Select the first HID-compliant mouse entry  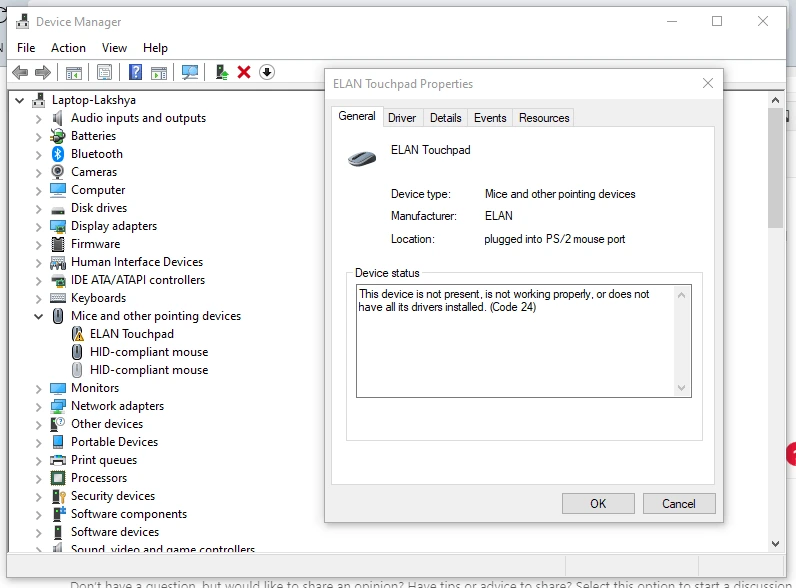pyautogui.click(x=149, y=352)
